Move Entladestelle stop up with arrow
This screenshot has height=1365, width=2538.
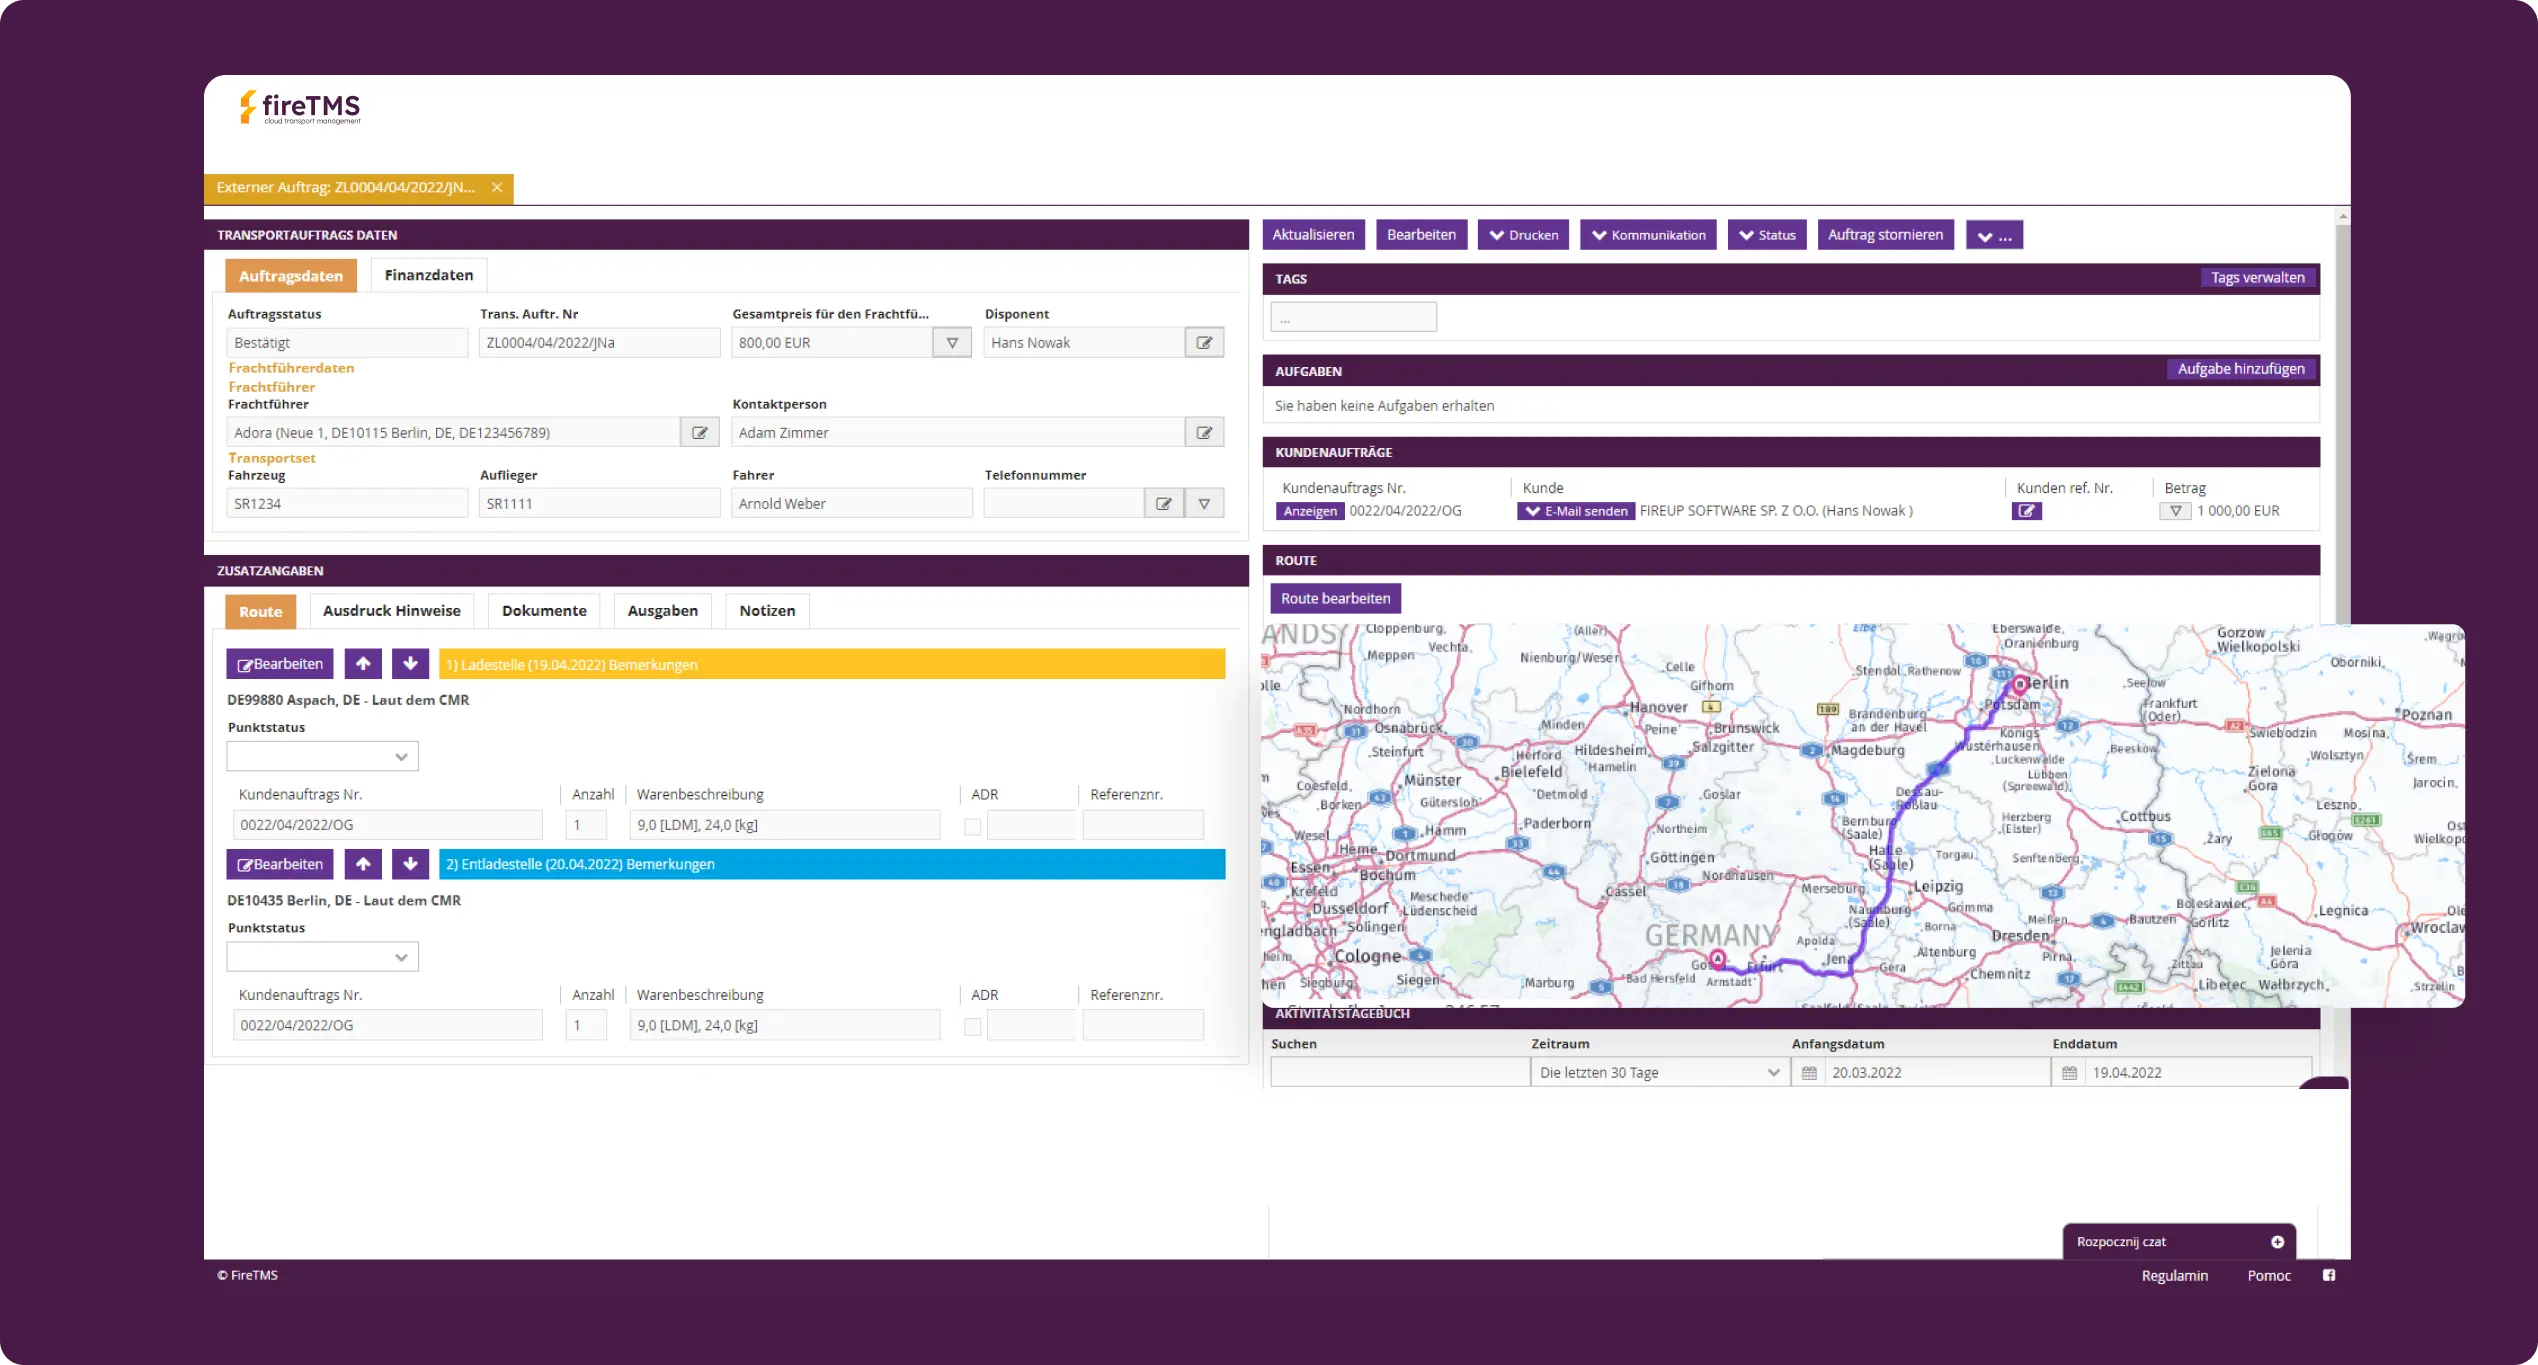point(363,864)
